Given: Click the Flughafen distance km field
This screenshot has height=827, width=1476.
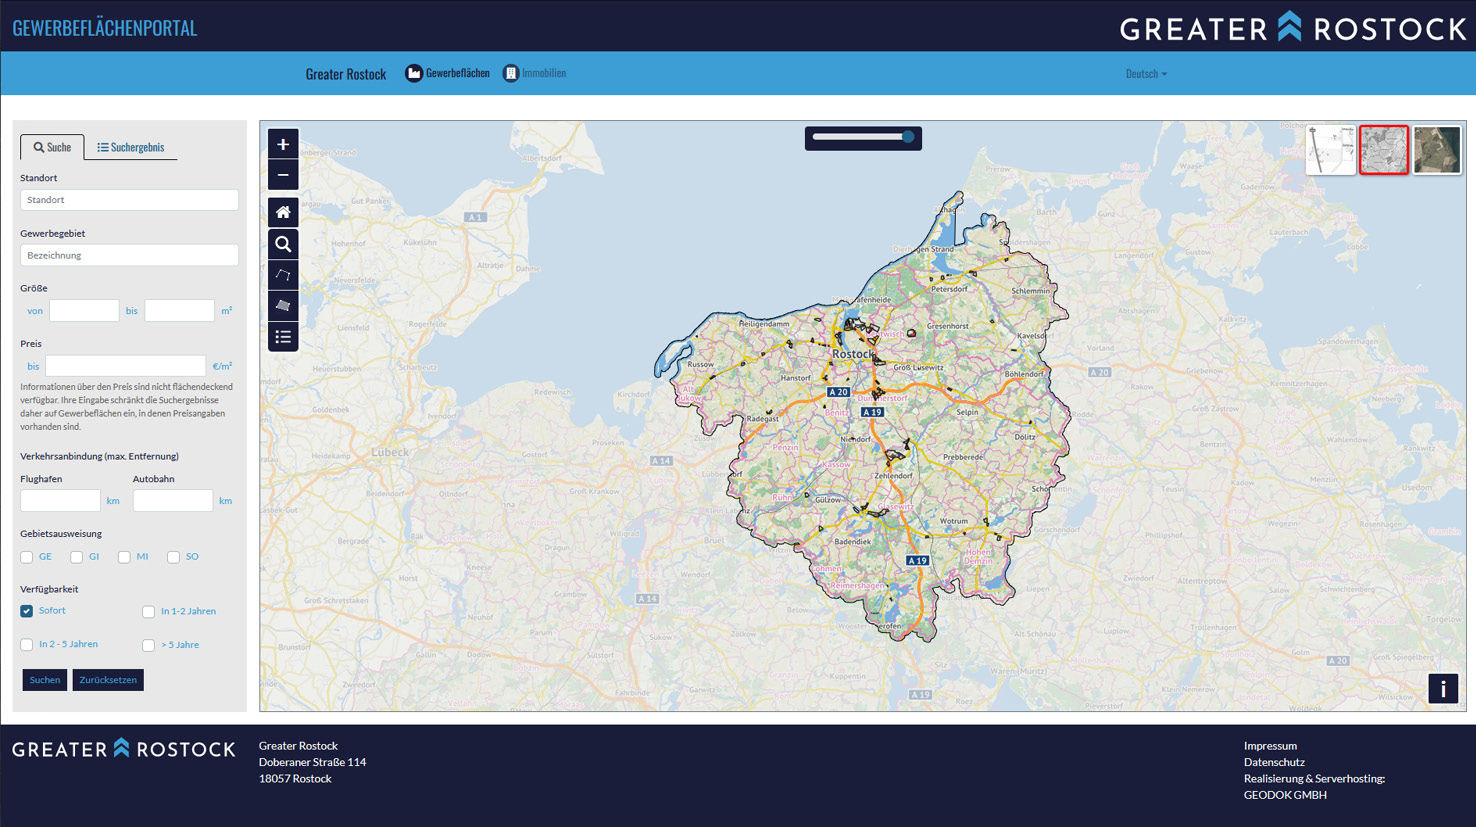Looking at the screenshot, I should pyautogui.click(x=60, y=500).
